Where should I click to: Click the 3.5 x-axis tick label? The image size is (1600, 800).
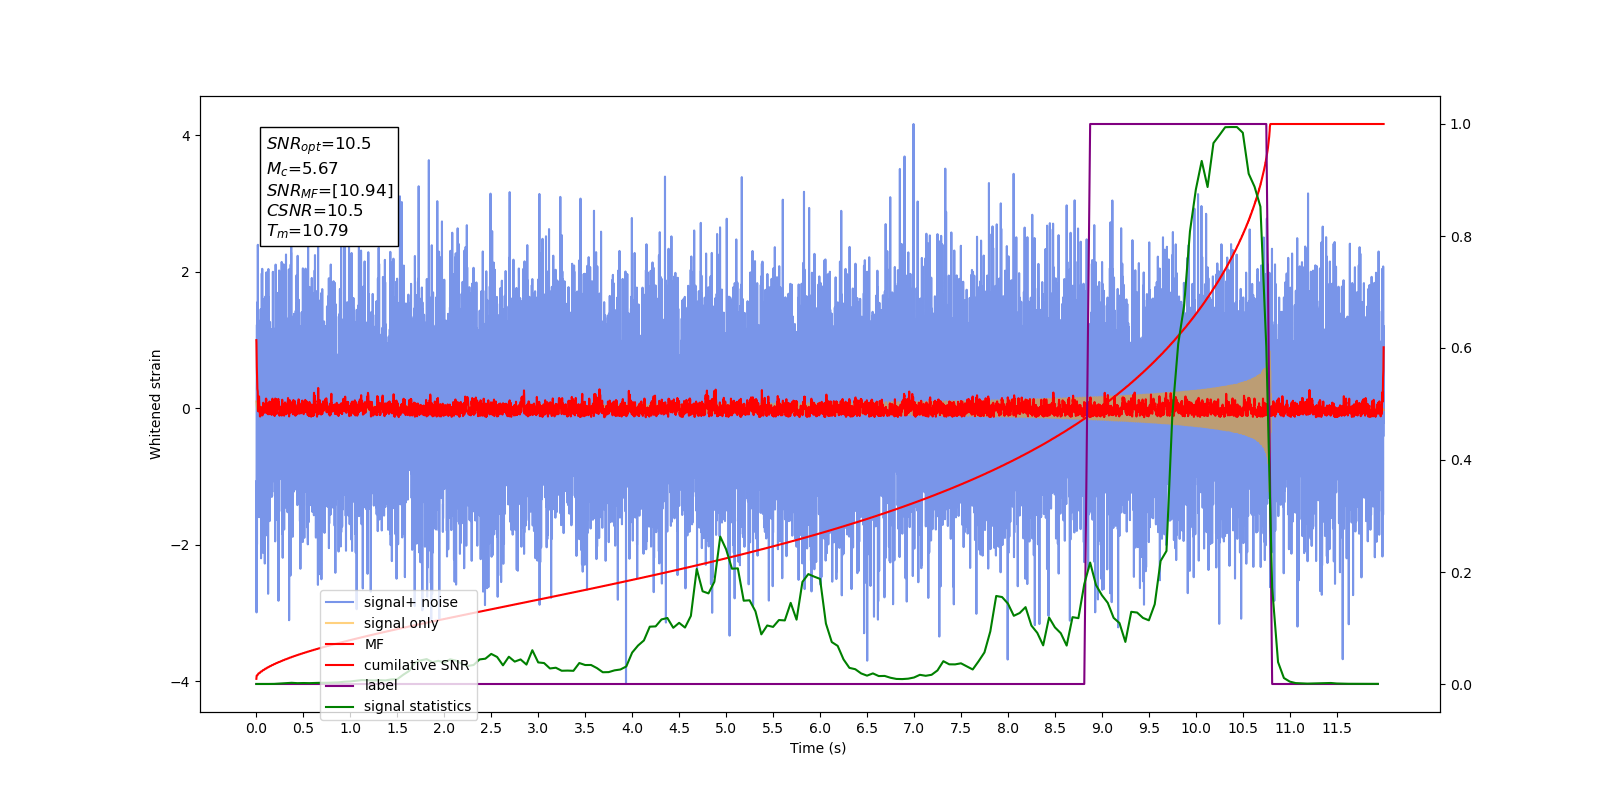[x=585, y=728]
